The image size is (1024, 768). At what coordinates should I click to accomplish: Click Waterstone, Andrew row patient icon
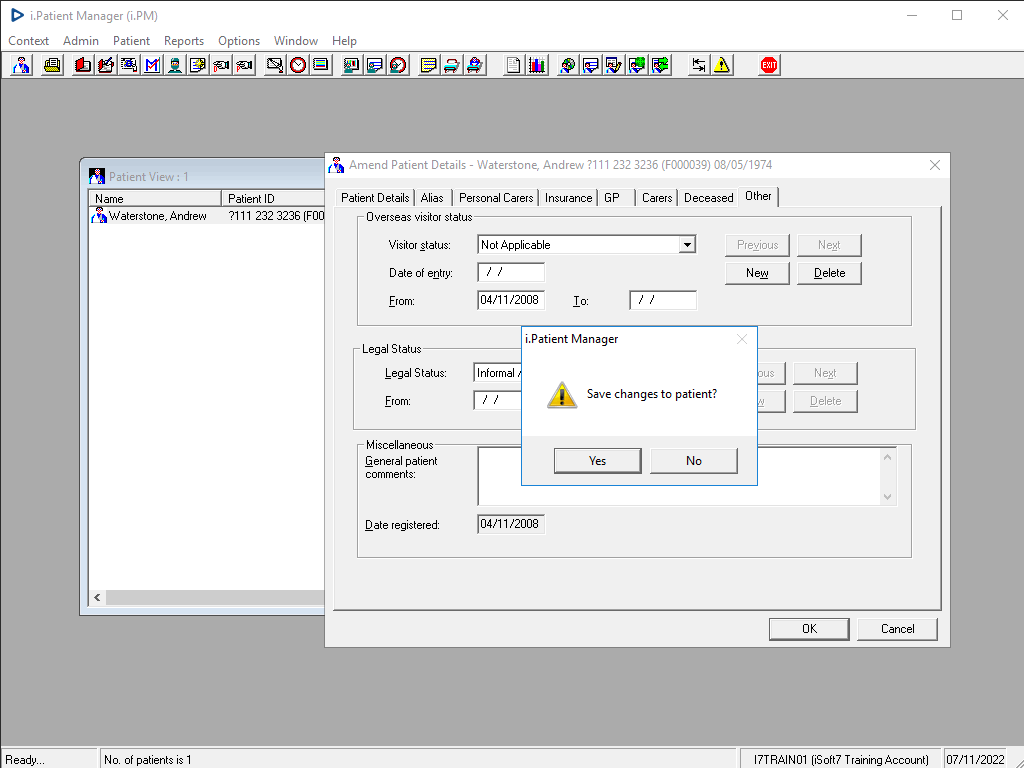99,216
